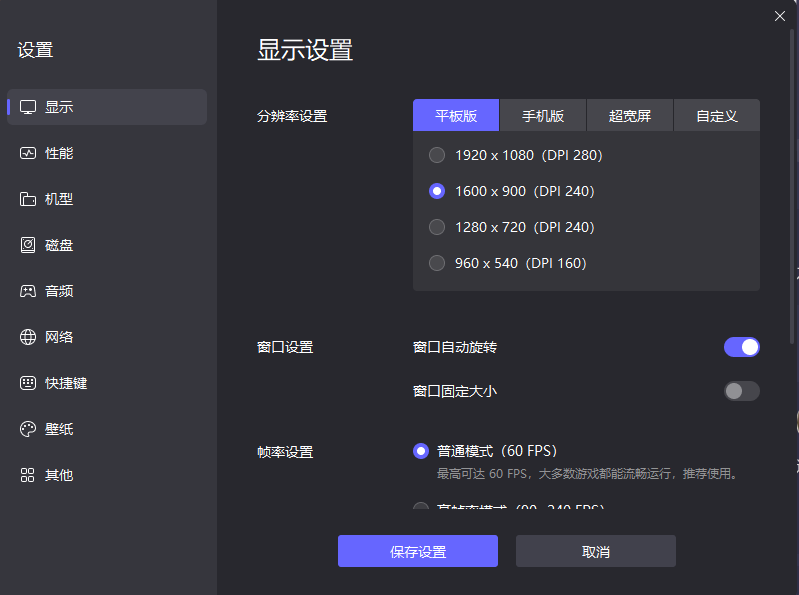This screenshot has height=595, width=799.
Task: Go to the 磁盘 settings page
Action: tap(107, 245)
